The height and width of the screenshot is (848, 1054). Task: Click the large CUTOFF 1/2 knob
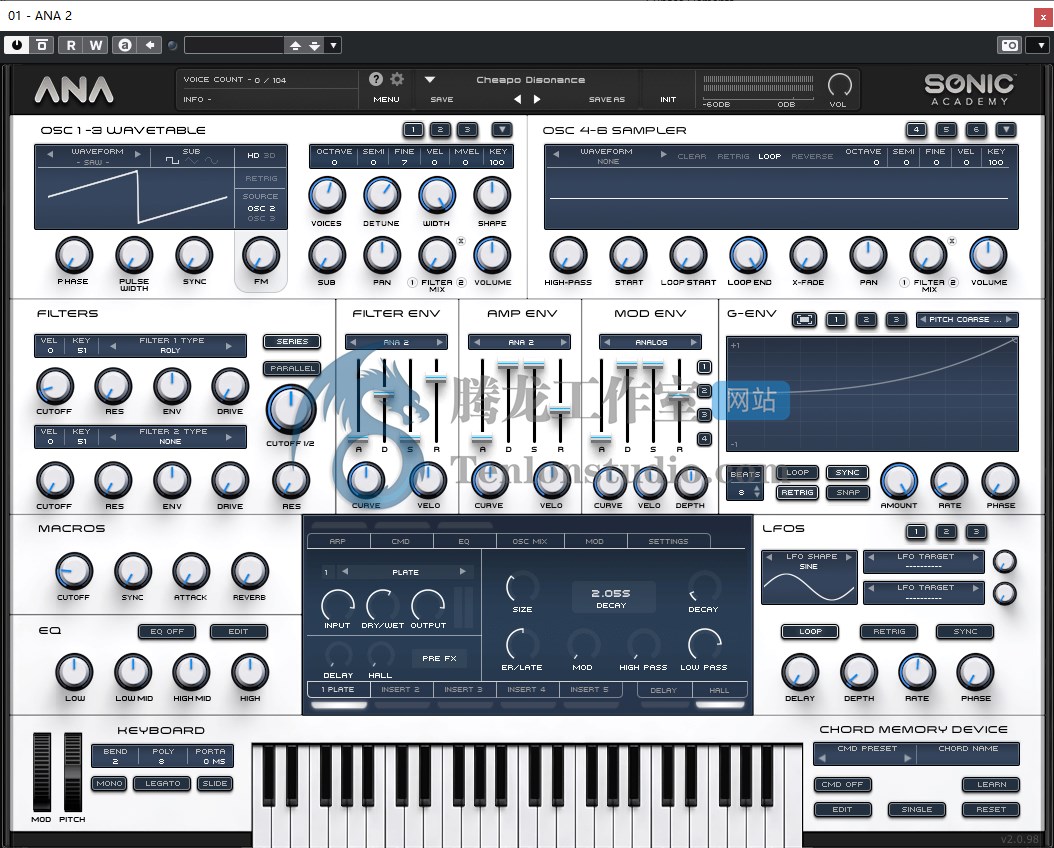tap(290, 410)
